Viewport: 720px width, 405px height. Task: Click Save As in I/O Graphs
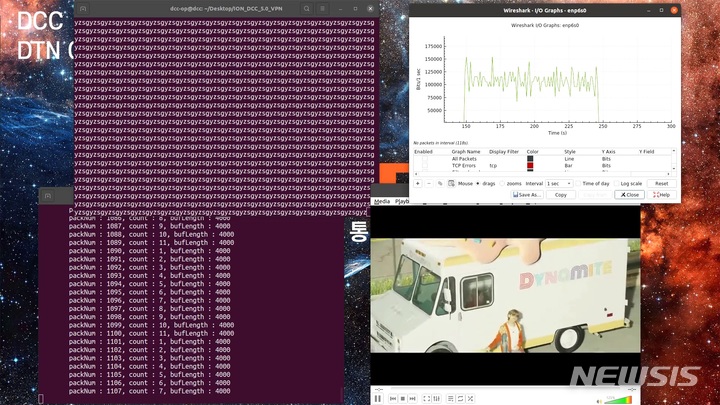tap(528, 195)
